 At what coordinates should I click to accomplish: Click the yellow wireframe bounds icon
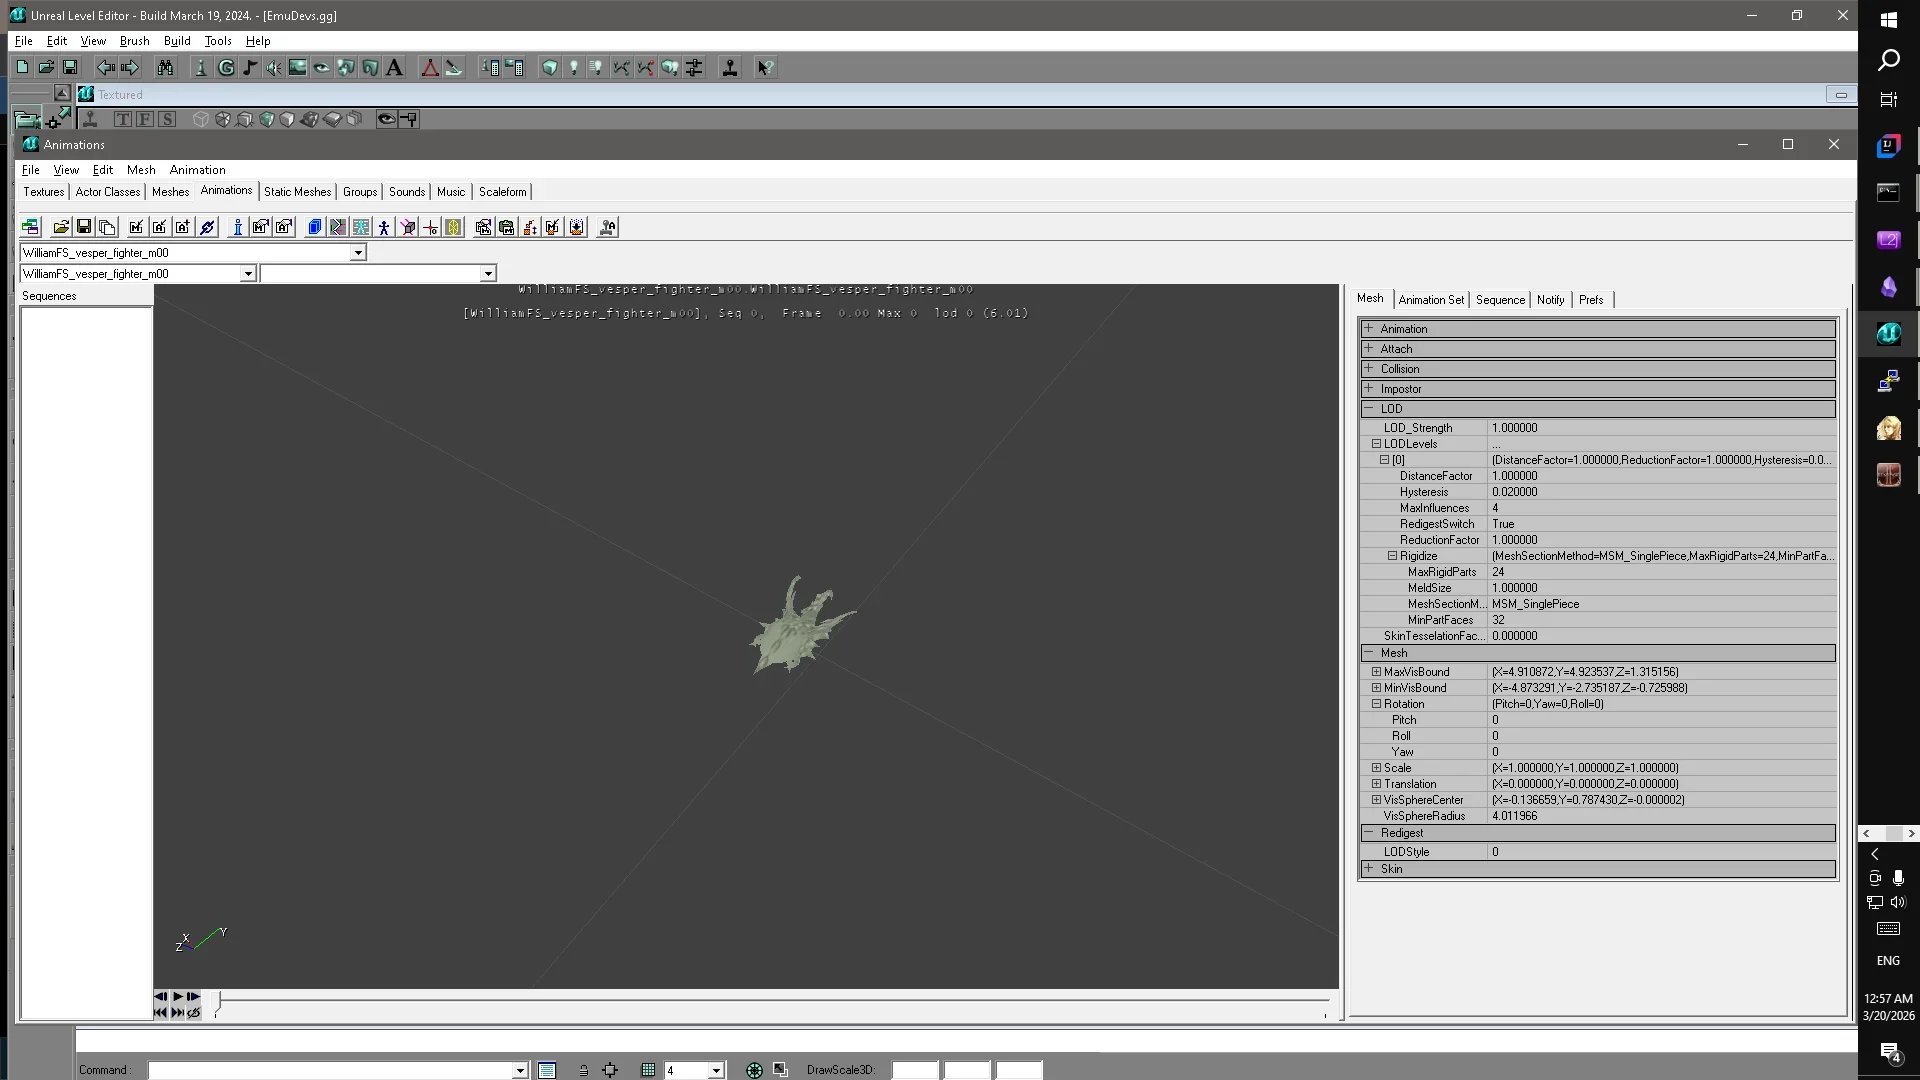point(454,228)
